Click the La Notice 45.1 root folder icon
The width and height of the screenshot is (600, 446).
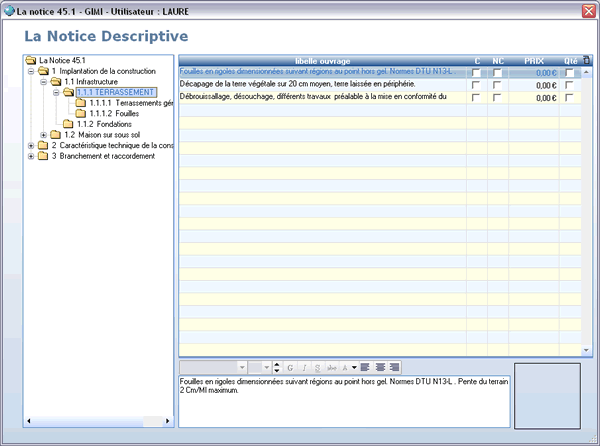pyautogui.click(x=31, y=60)
